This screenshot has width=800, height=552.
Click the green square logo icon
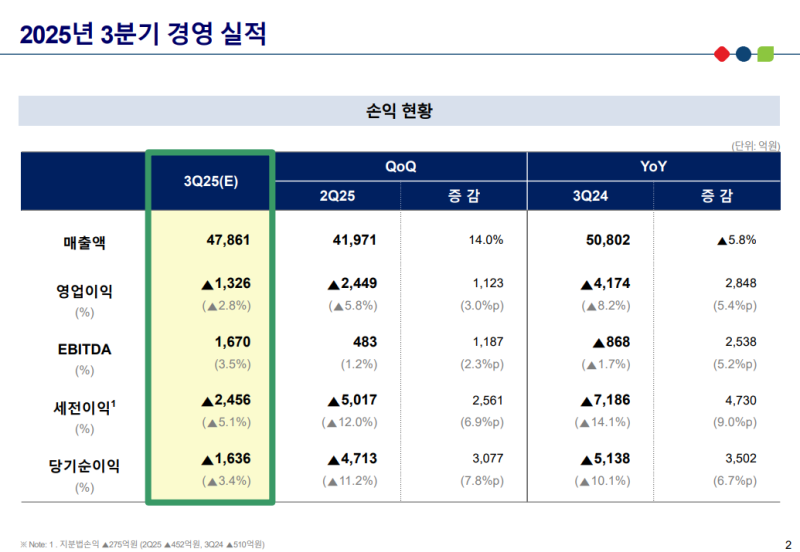tap(765, 54)
